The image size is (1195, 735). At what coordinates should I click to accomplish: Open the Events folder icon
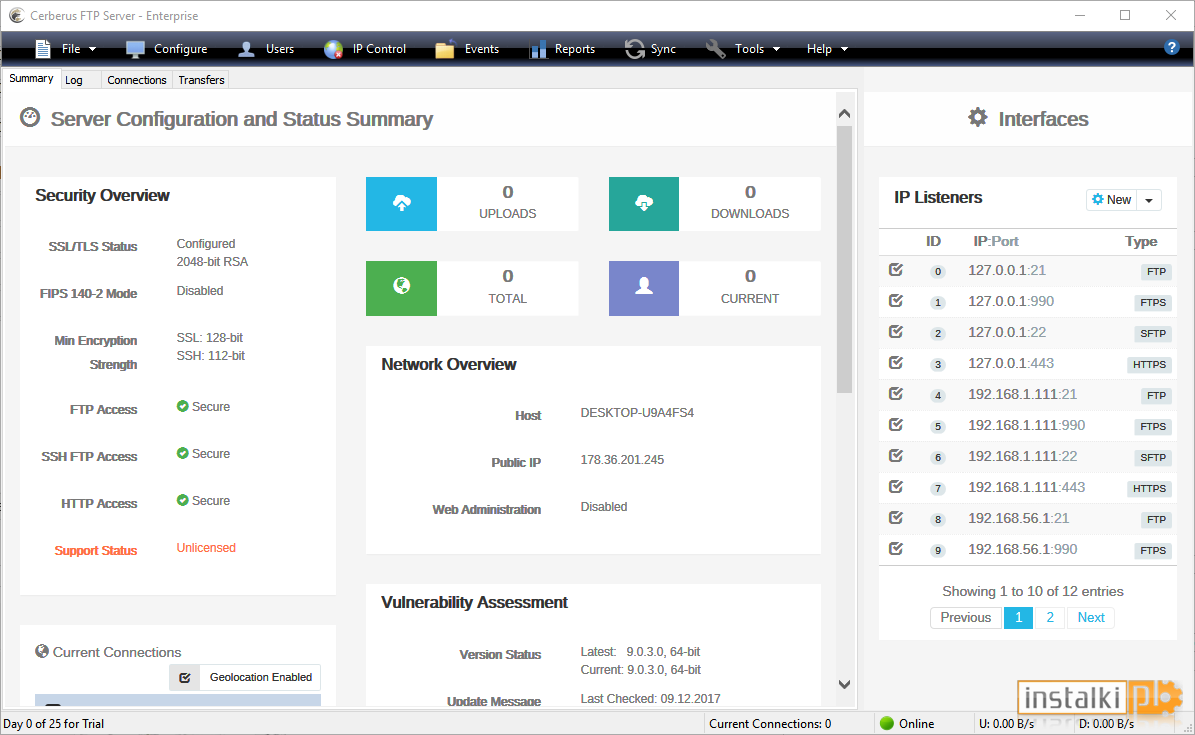tap(445, 49)
